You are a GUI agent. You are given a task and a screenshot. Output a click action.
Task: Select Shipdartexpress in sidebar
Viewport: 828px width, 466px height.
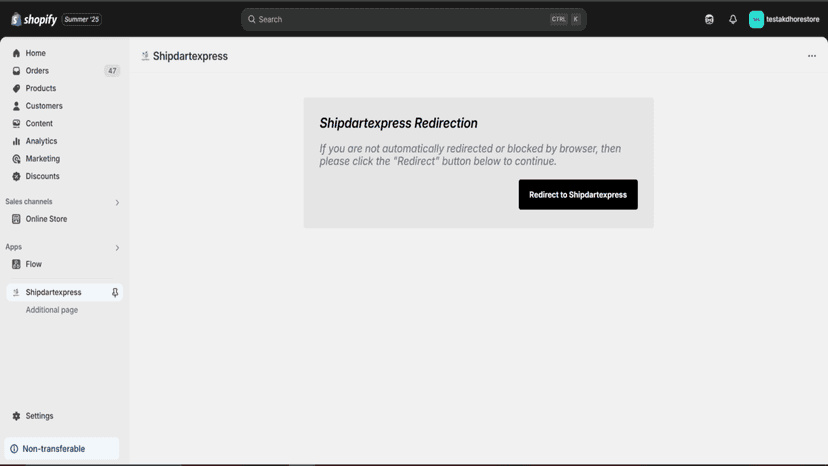(x=64, y=292)
